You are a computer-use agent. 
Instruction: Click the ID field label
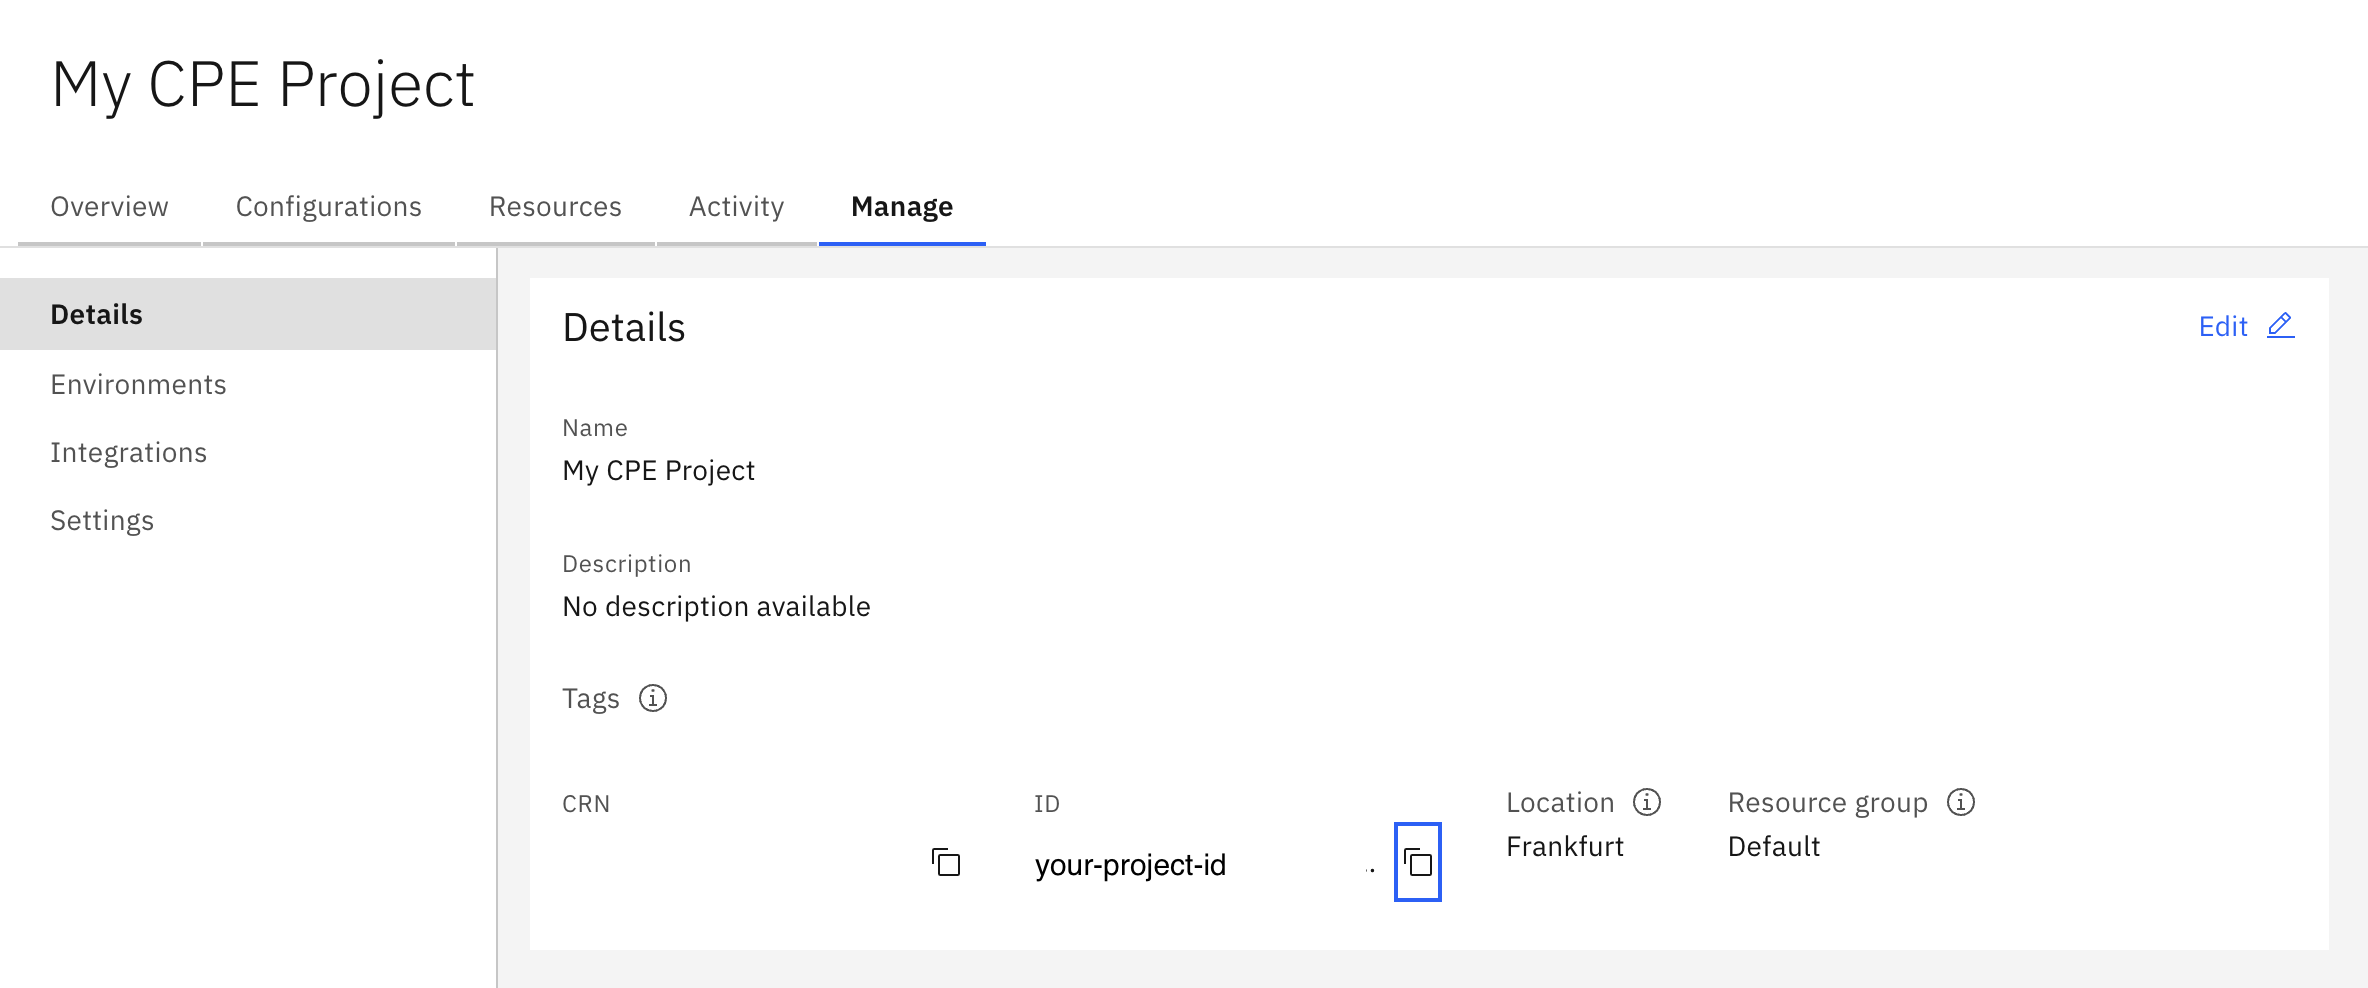click(x=1047, y=804)
